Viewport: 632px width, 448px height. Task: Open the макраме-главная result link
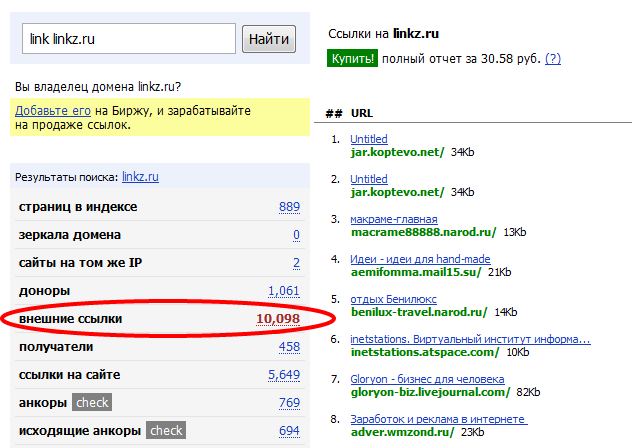(x=394, y=219)
